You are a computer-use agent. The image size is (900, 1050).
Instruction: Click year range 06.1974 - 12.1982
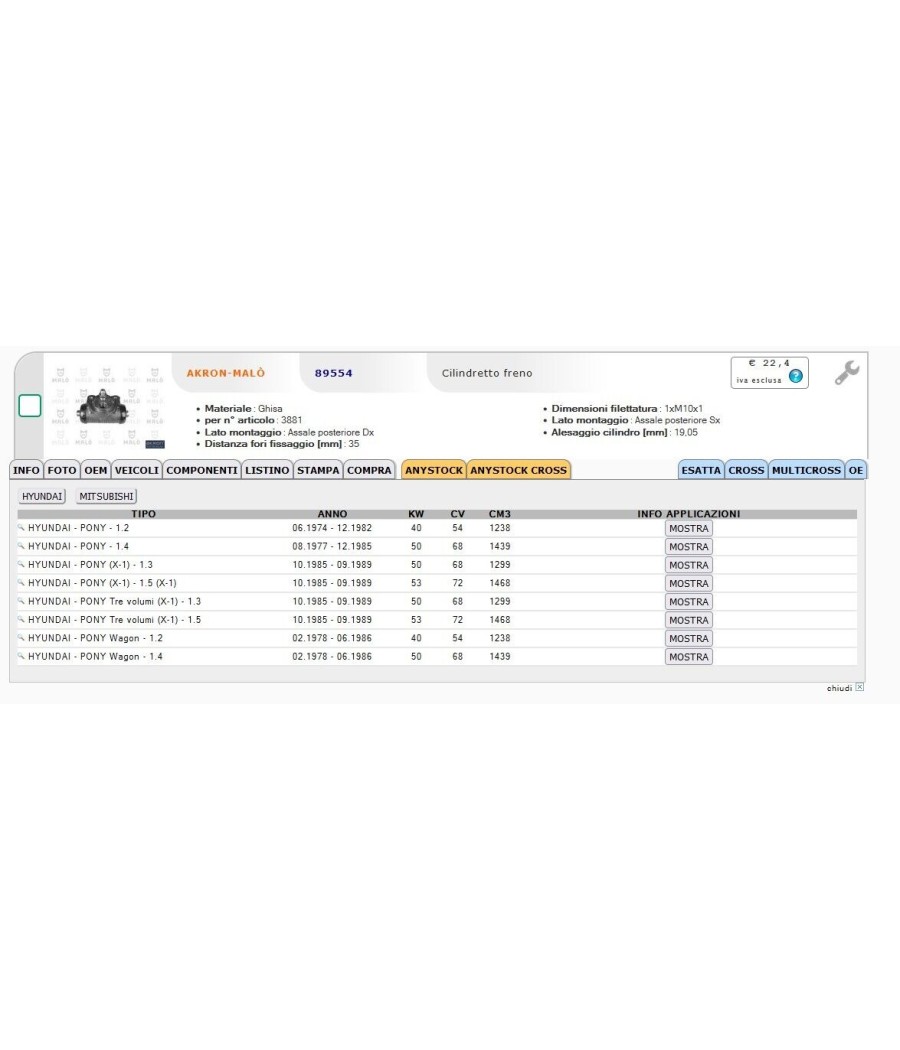click(x=332, y=528)
